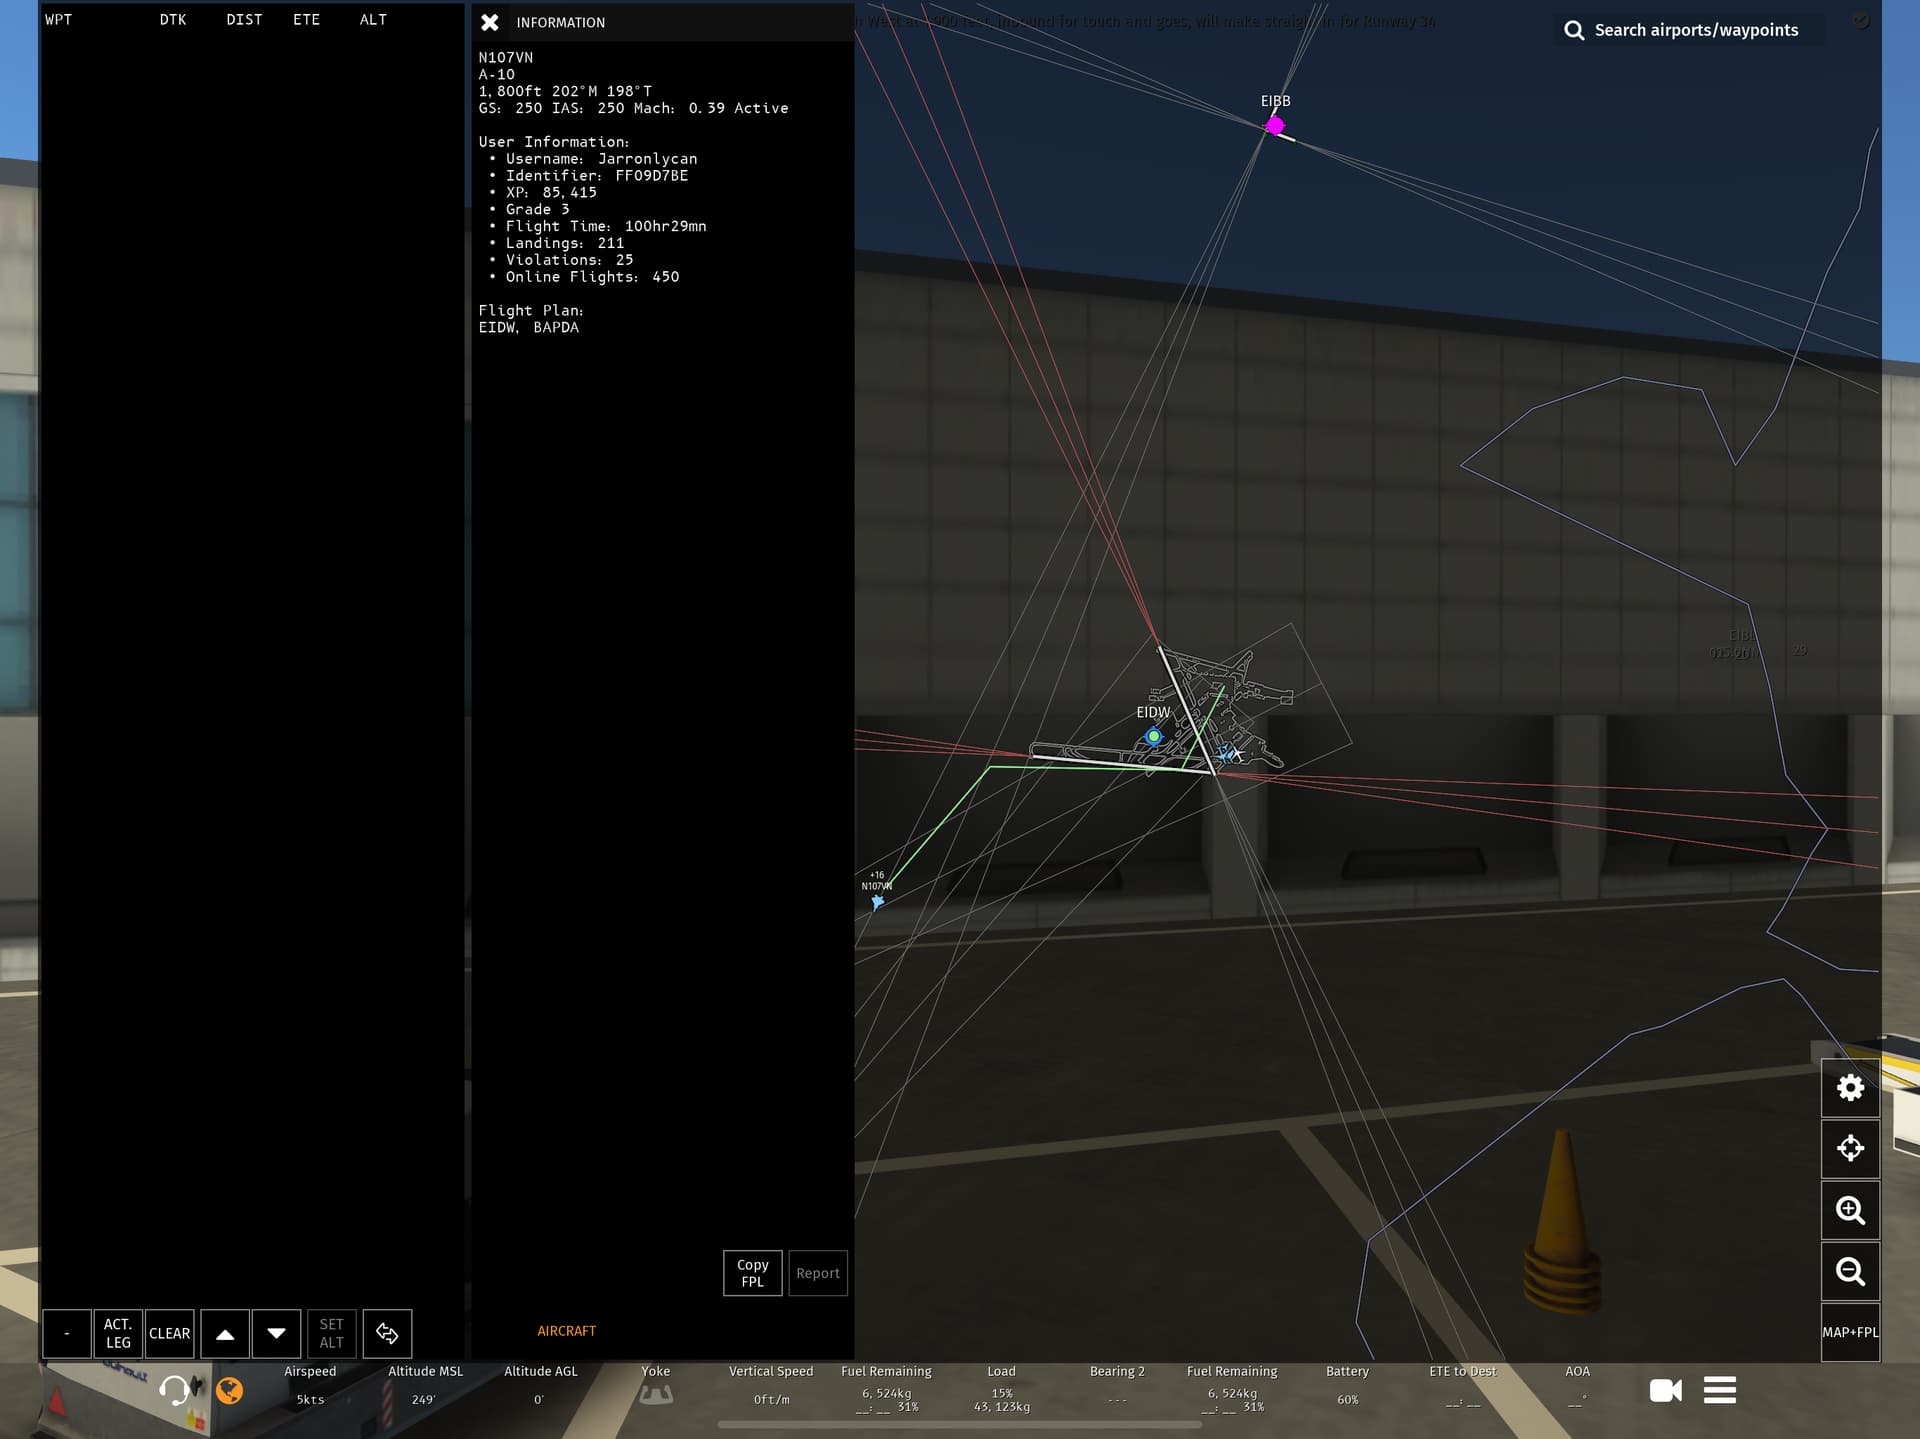Center map on aircraft crosshair icon
This screenshot has width=1920, height=1439.
point(1850,1148)
